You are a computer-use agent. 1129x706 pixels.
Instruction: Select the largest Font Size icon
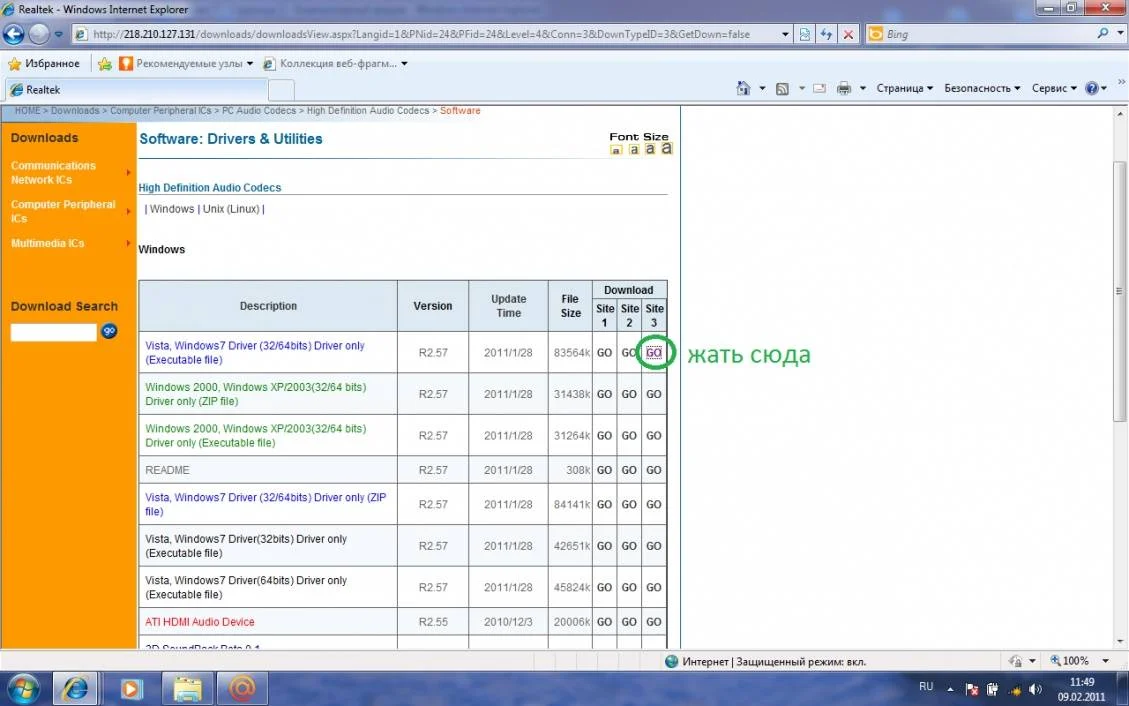pyautogui.click(x=667, y=149)
